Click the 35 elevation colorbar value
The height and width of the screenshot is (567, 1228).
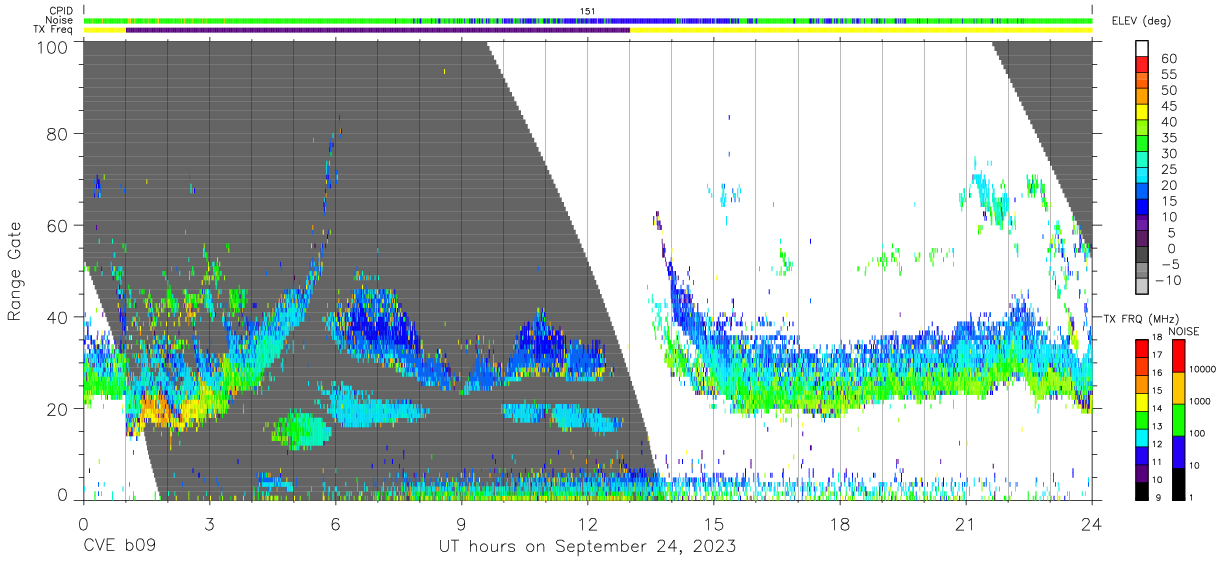(1167, 138)
